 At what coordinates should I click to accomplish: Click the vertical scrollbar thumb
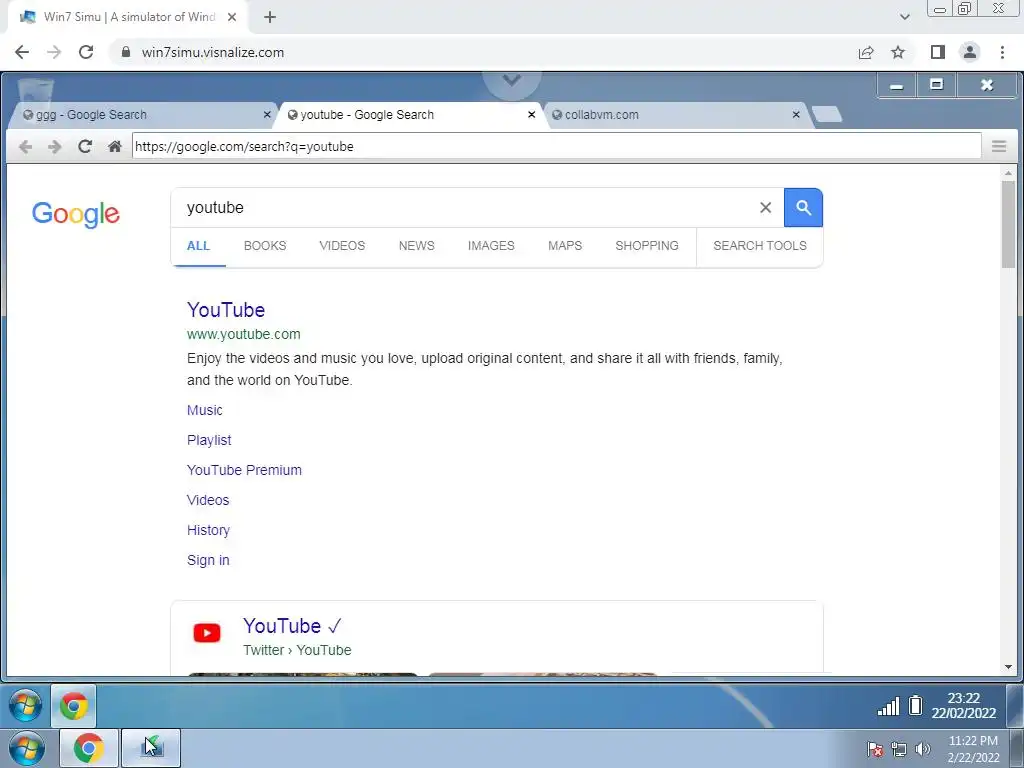click(1008, 224)
